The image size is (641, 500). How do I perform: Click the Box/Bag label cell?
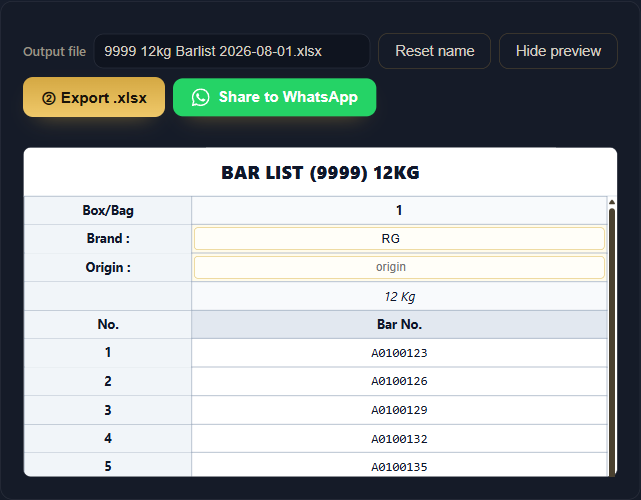click(108, 211)
